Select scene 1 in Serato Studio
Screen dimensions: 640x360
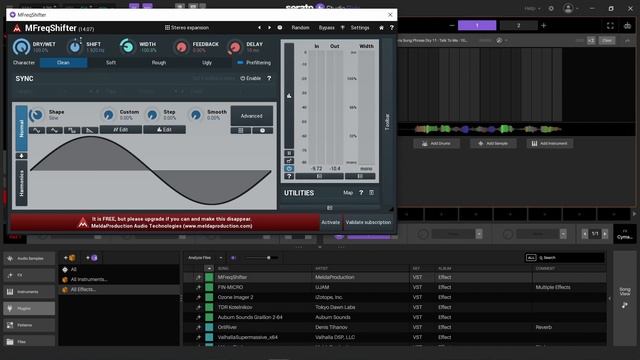click(477, 25)
